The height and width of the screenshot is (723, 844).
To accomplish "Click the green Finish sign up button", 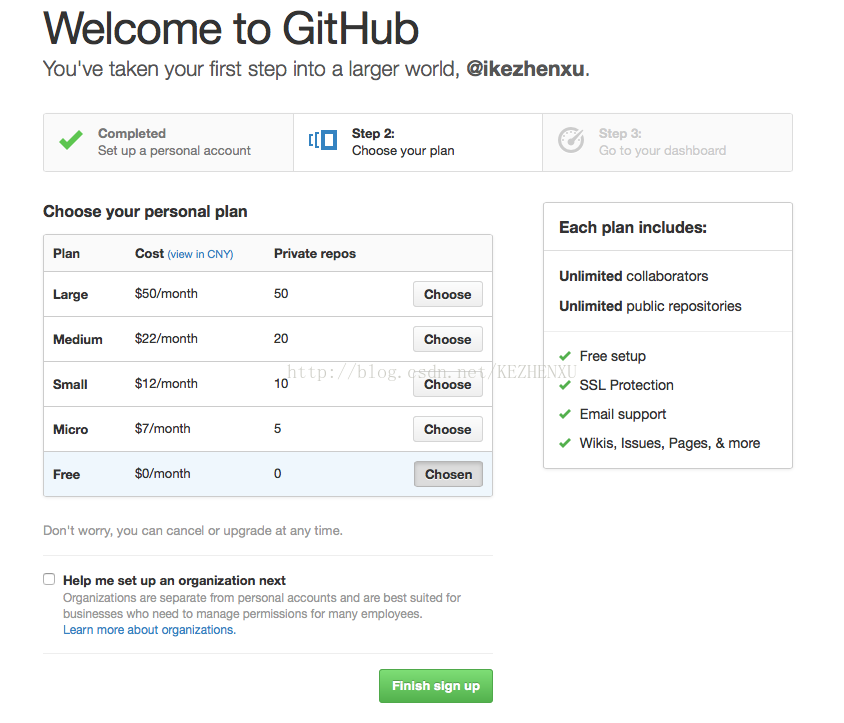I will 436,686.
